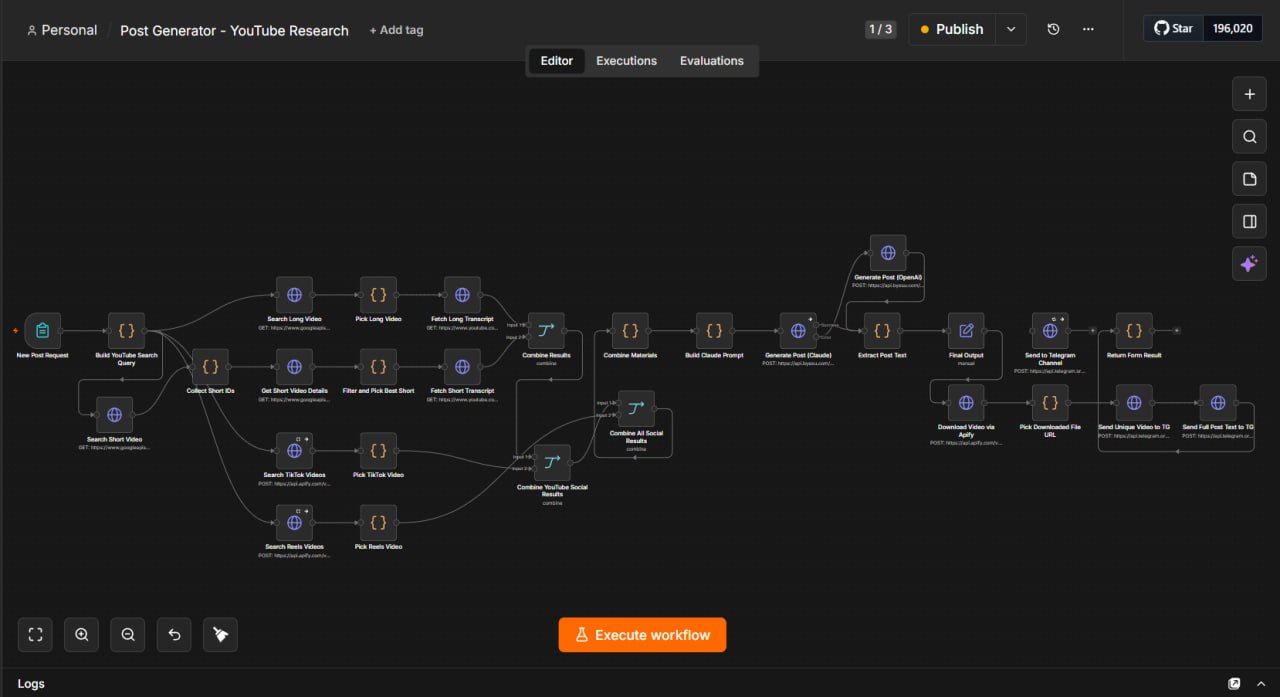Open the Combine Materials node

(630, 331)
